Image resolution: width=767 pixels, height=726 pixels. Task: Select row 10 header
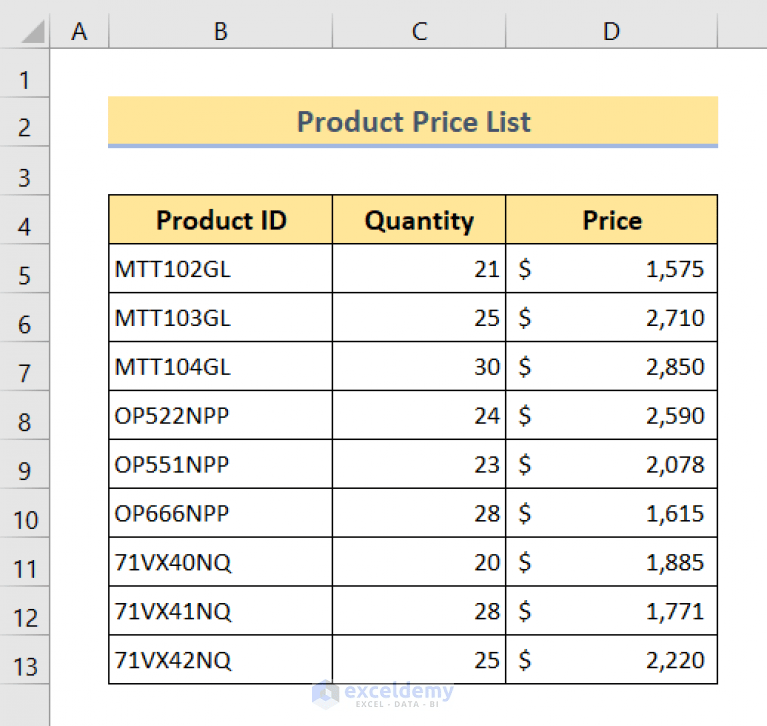[24, 513]
